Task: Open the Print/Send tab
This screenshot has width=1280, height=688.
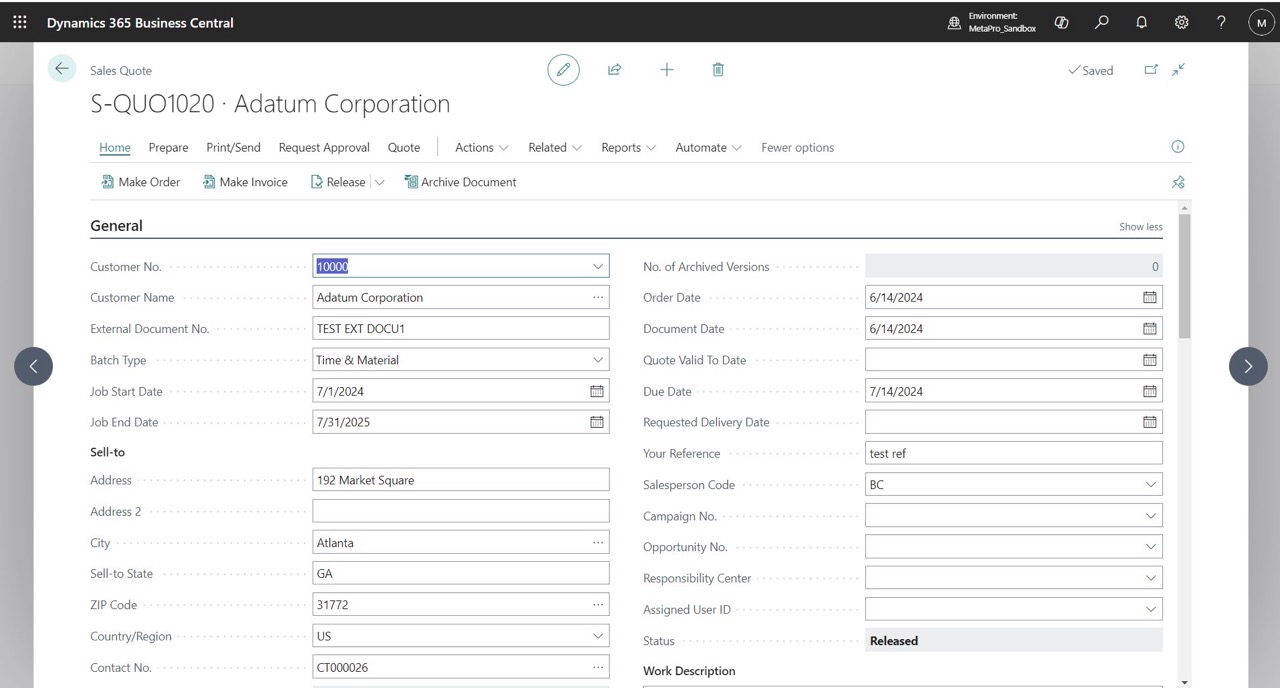Action: coord(233,147)
